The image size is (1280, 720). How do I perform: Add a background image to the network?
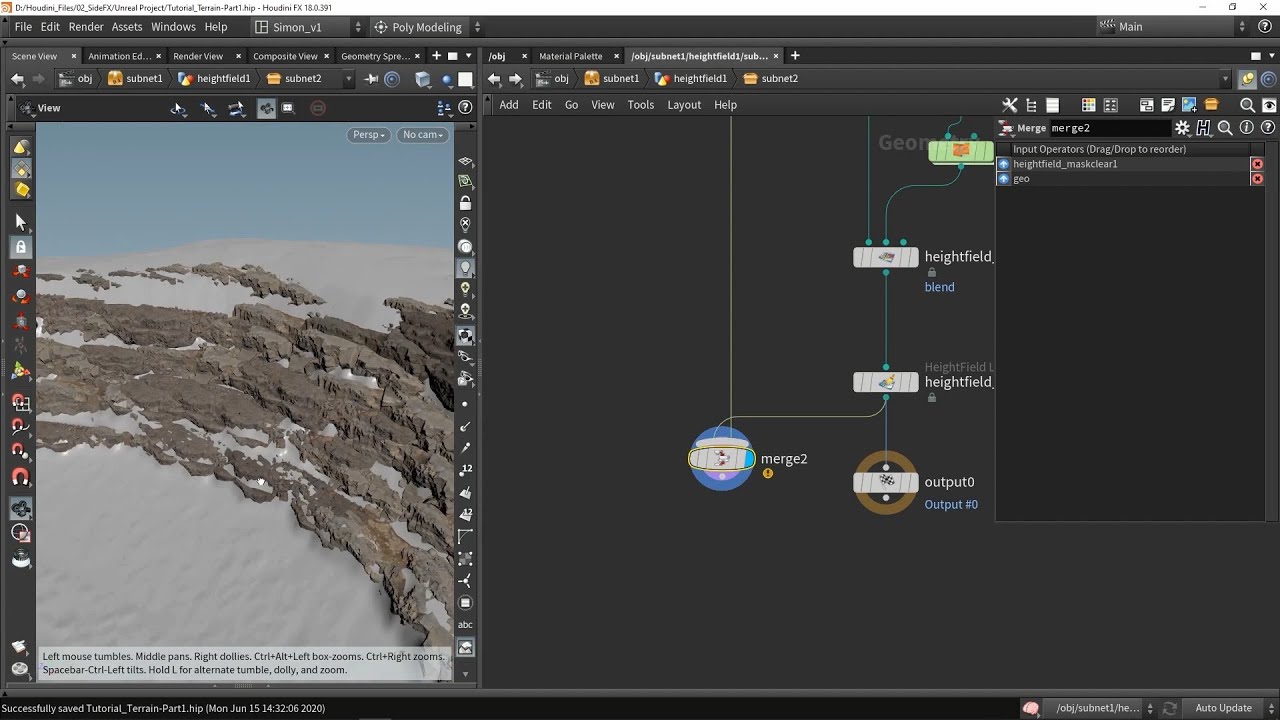click(x=1189, y=105)
